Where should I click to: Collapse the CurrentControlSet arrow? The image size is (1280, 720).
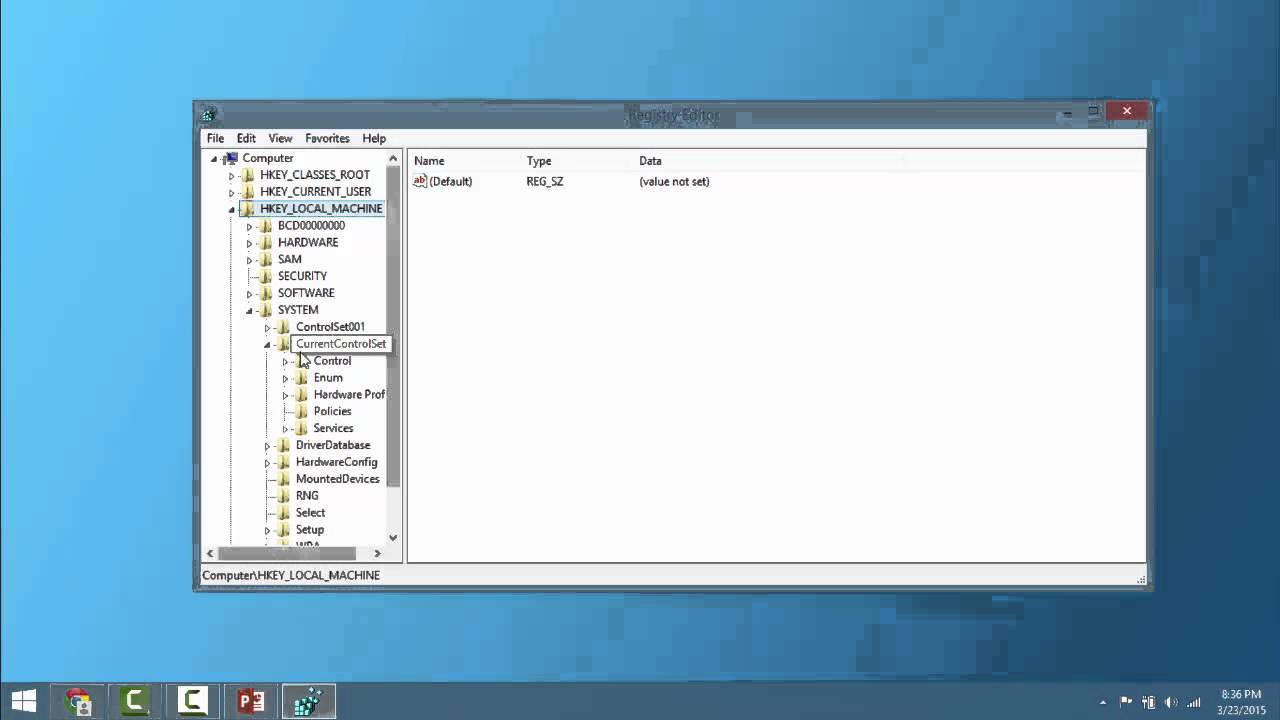[268, 344]
